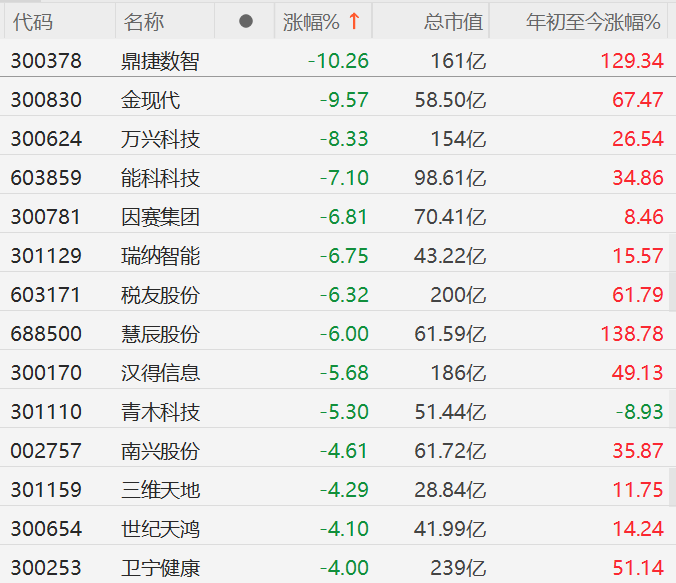The image size is (676, 583).
Task: Click market cap 98.61亿
Action: 451,178
